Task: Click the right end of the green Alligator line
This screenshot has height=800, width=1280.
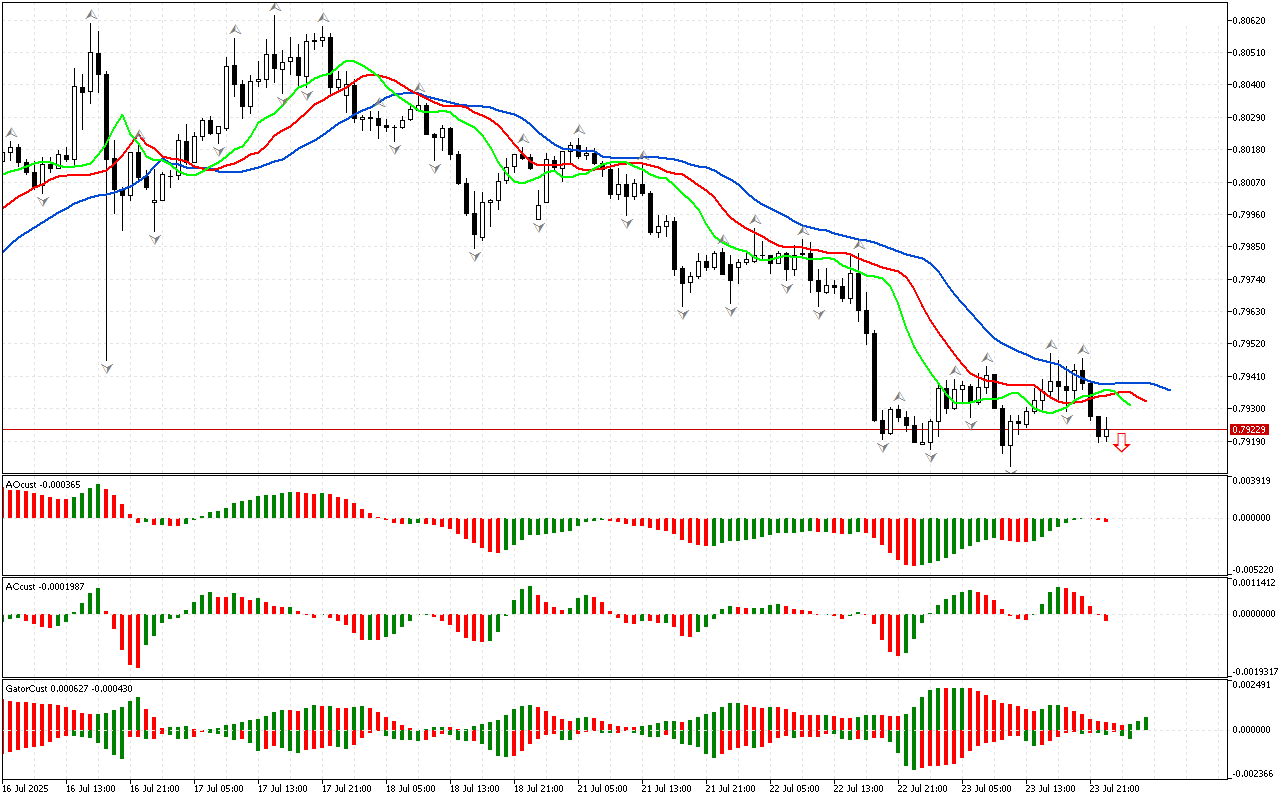Action: pyautogui.click(x=1129, y=404)
